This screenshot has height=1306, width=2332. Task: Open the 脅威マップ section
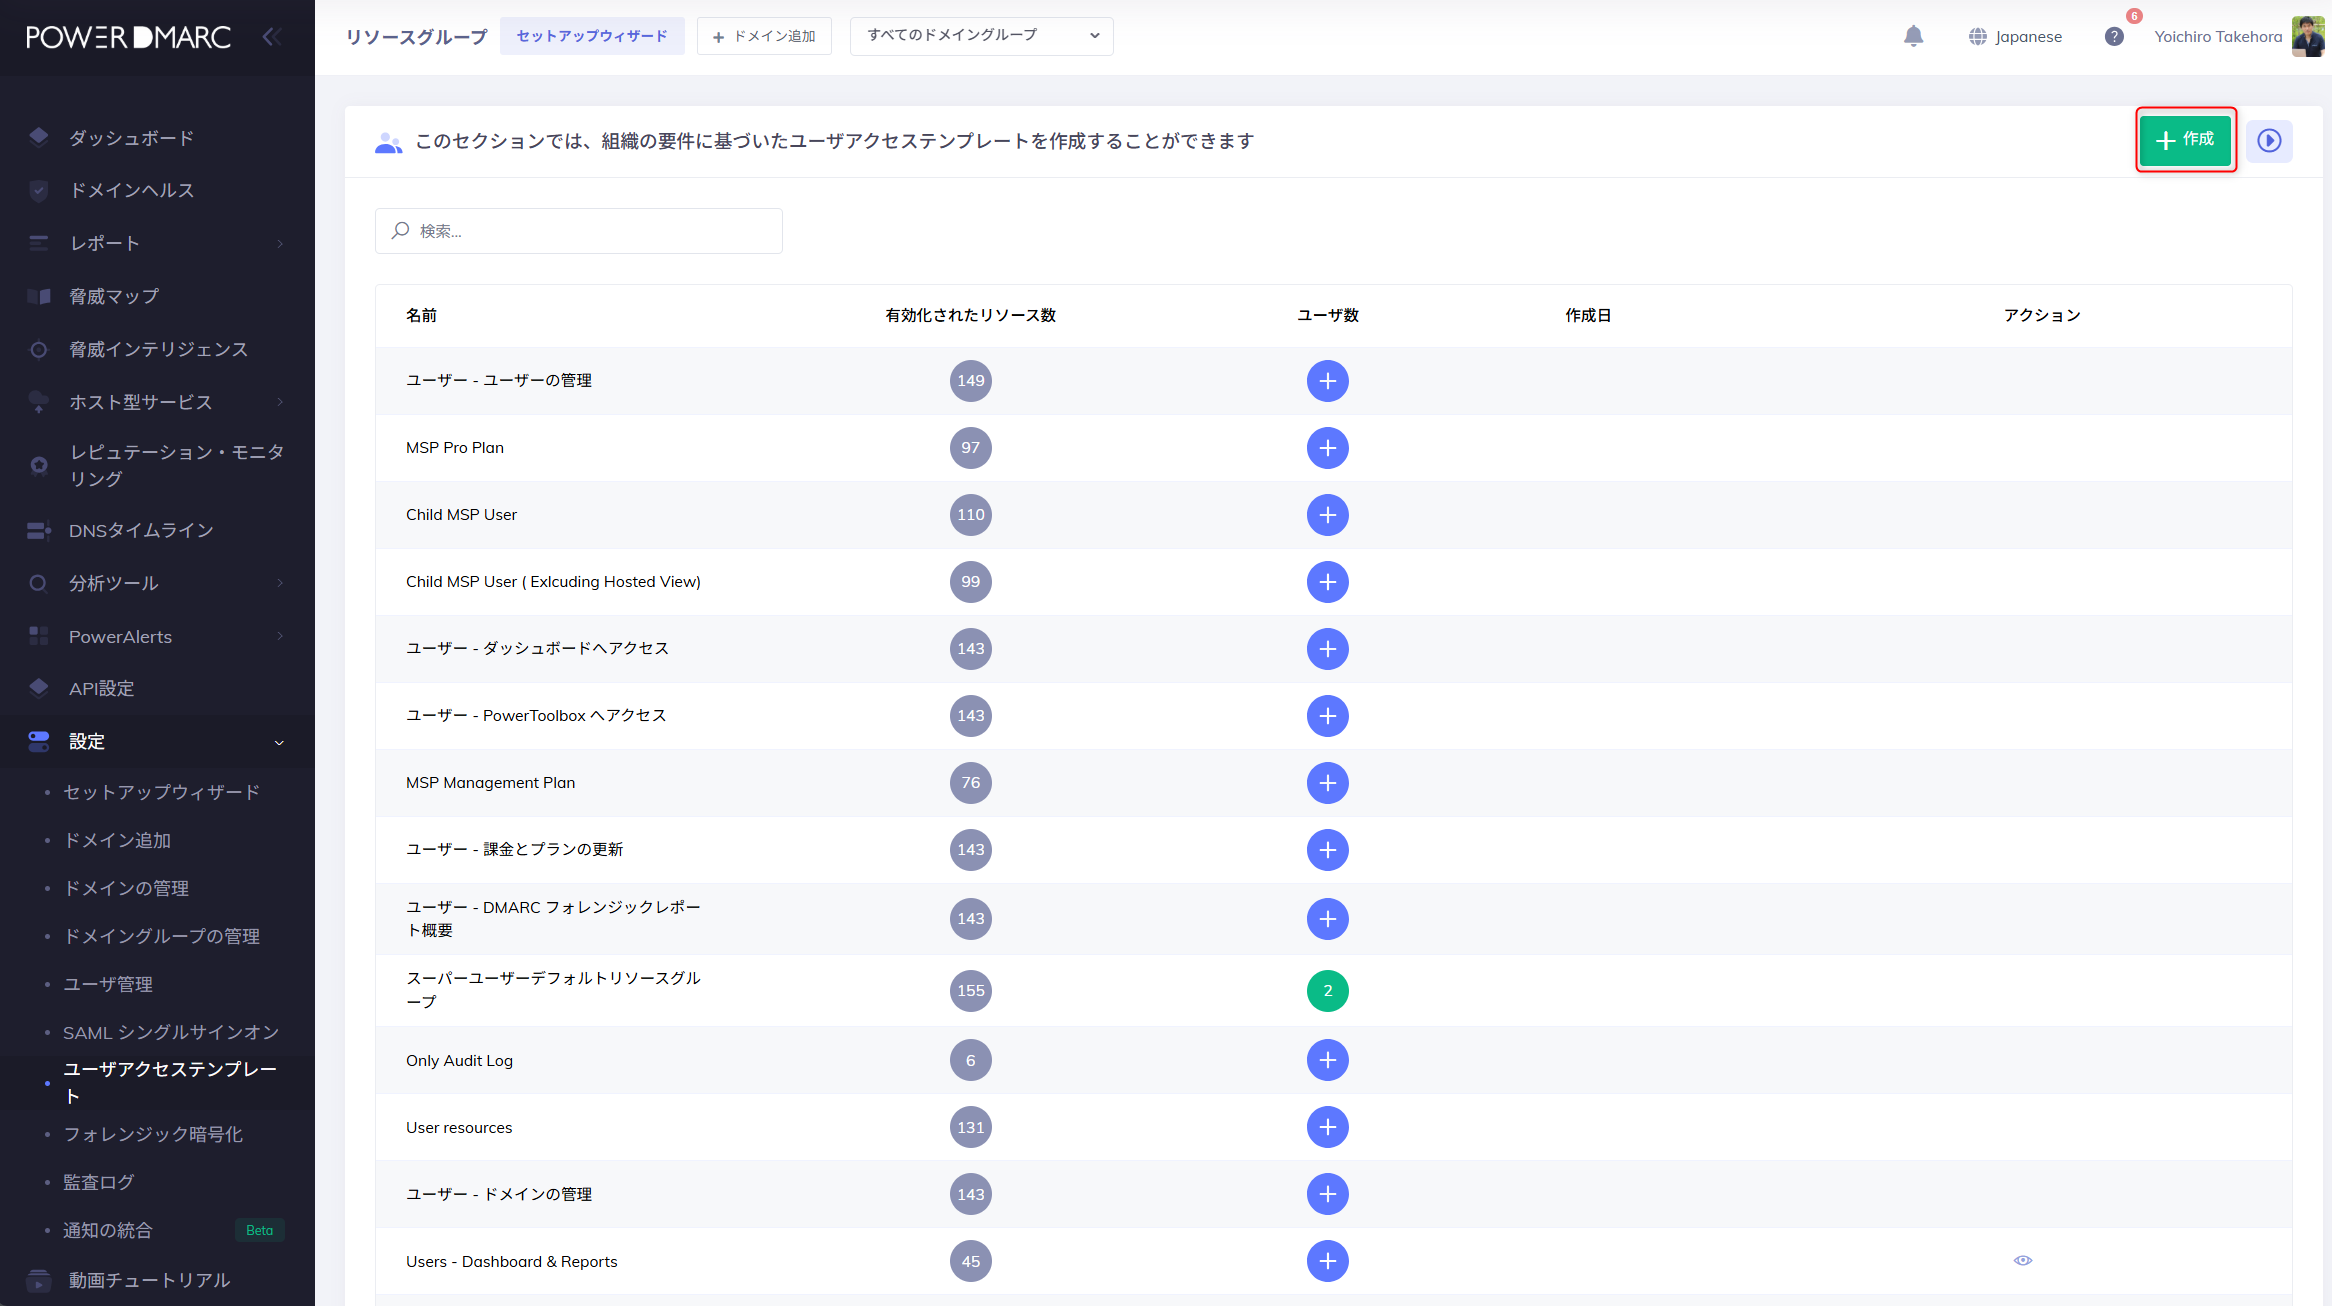[x=112, y=296]
